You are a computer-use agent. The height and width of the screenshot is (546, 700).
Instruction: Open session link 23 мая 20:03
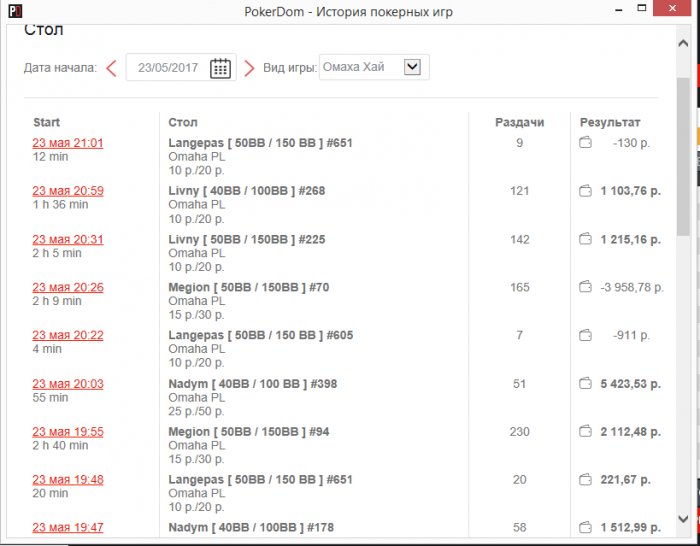[x=68, y=384]
